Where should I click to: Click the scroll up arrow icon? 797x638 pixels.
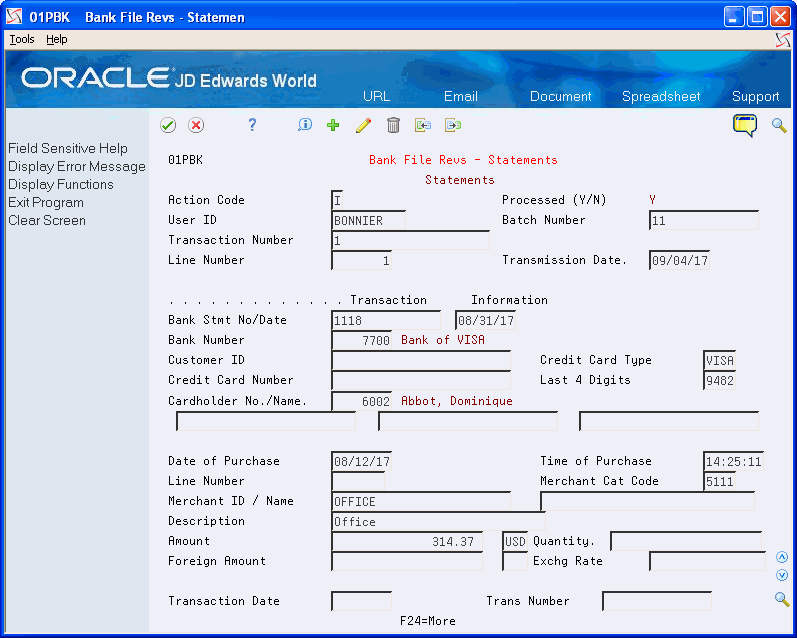coord(782,557)
